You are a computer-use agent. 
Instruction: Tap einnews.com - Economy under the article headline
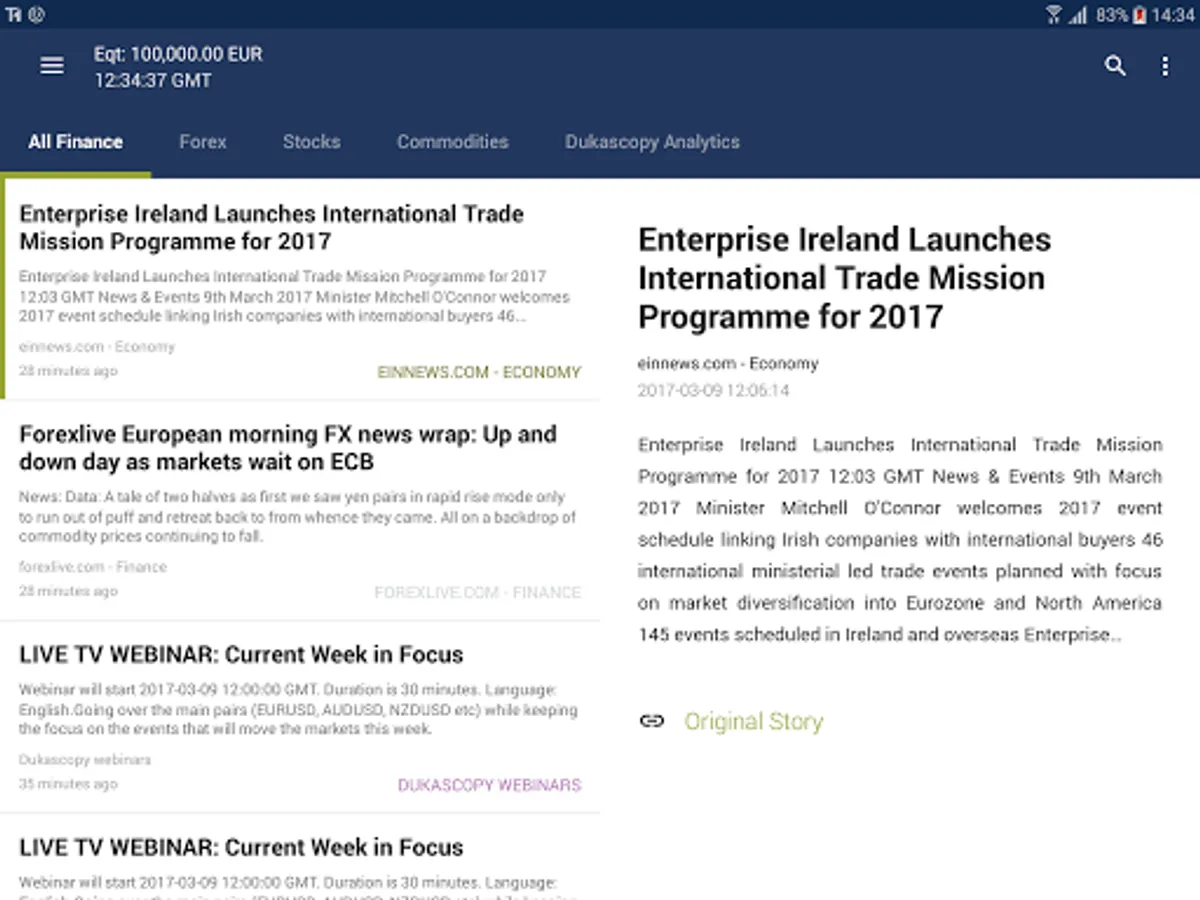[x=728, y=363]
